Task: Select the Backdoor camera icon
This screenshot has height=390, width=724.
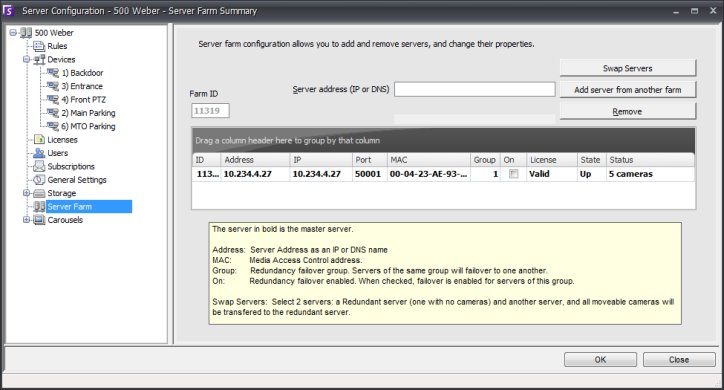Action: pyautogui.click(x=53, y=73)
